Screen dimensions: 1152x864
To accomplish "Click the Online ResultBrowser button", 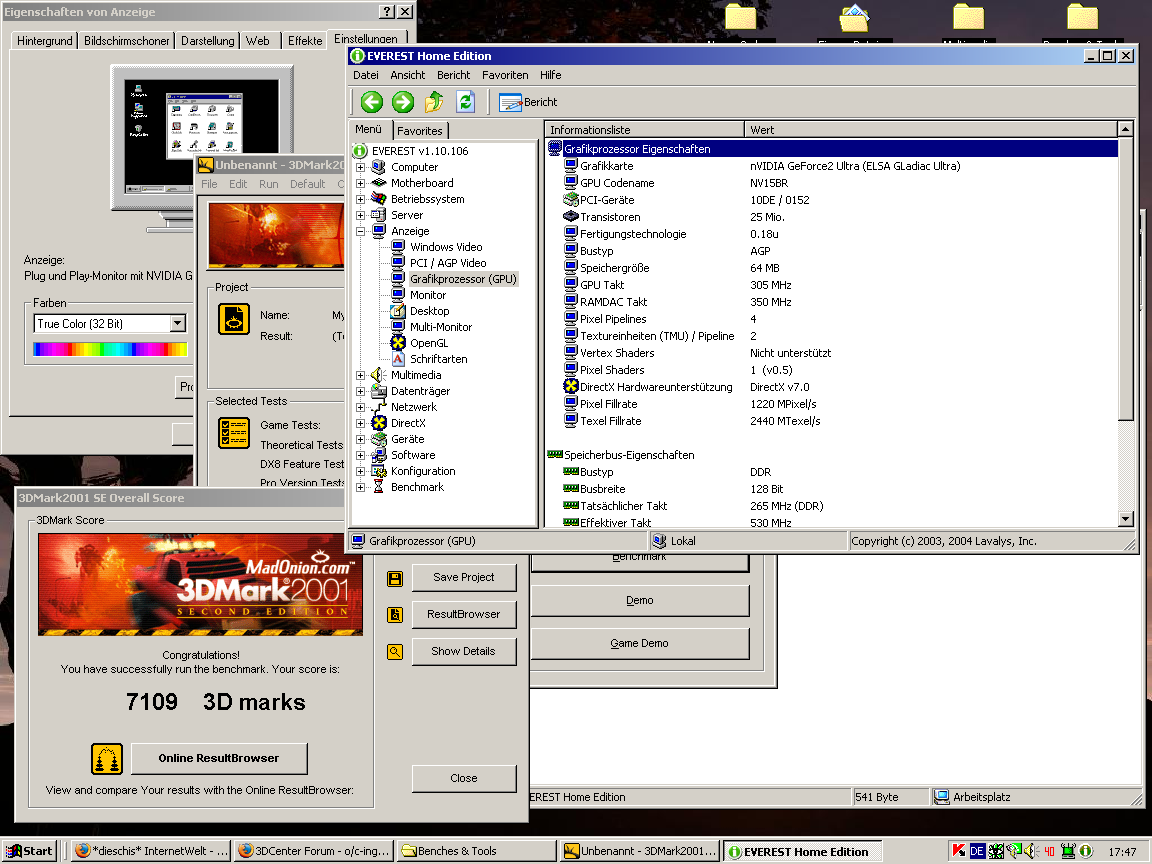I will point(219,759).
